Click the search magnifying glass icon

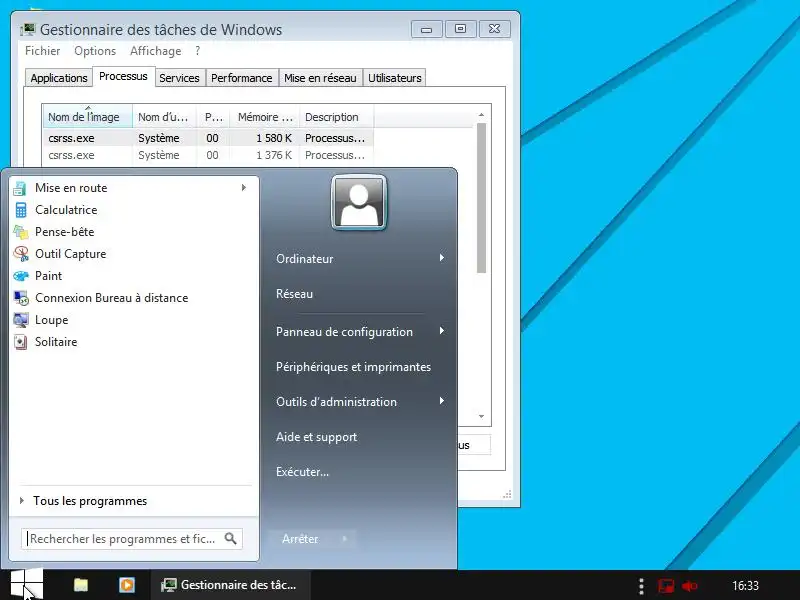click(231, 538)
